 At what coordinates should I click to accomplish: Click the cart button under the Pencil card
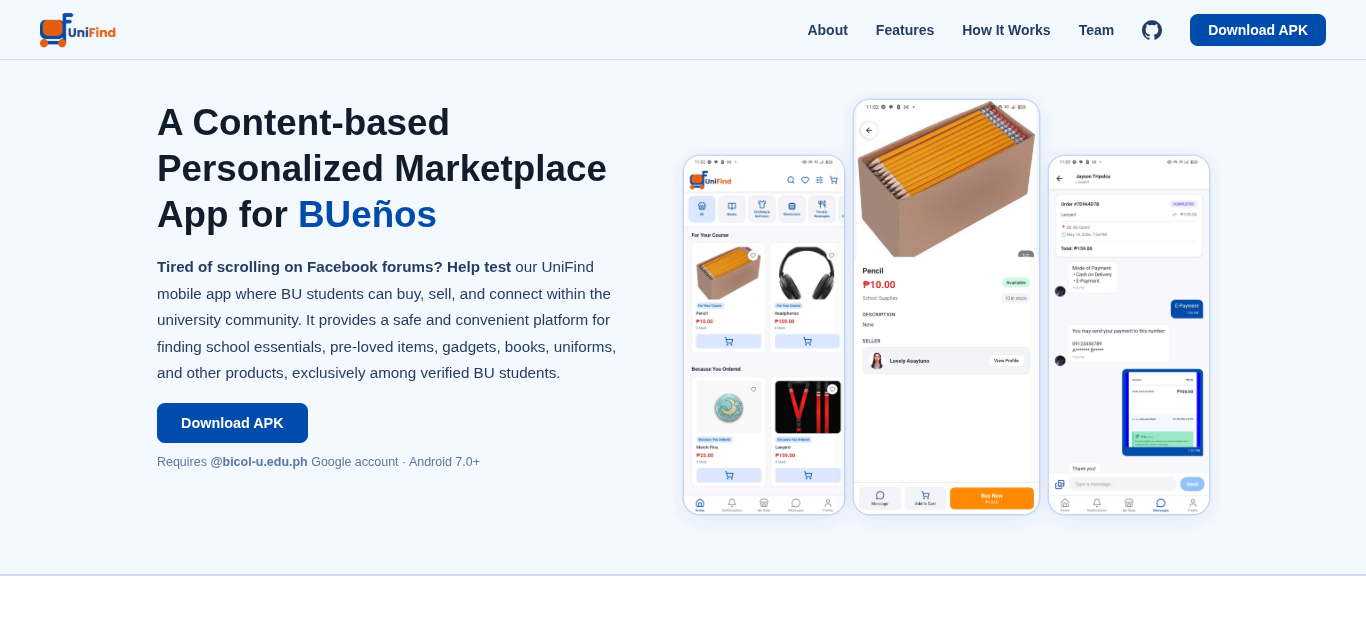729,341
